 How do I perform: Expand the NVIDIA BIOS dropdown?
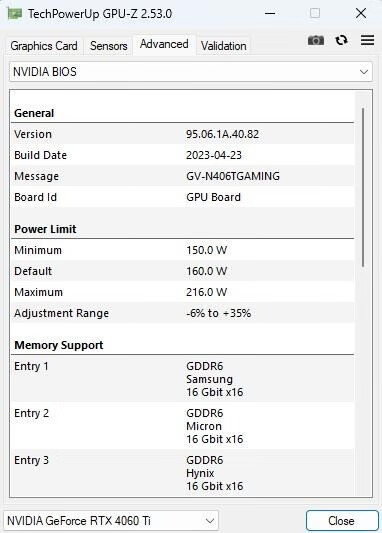191,72
